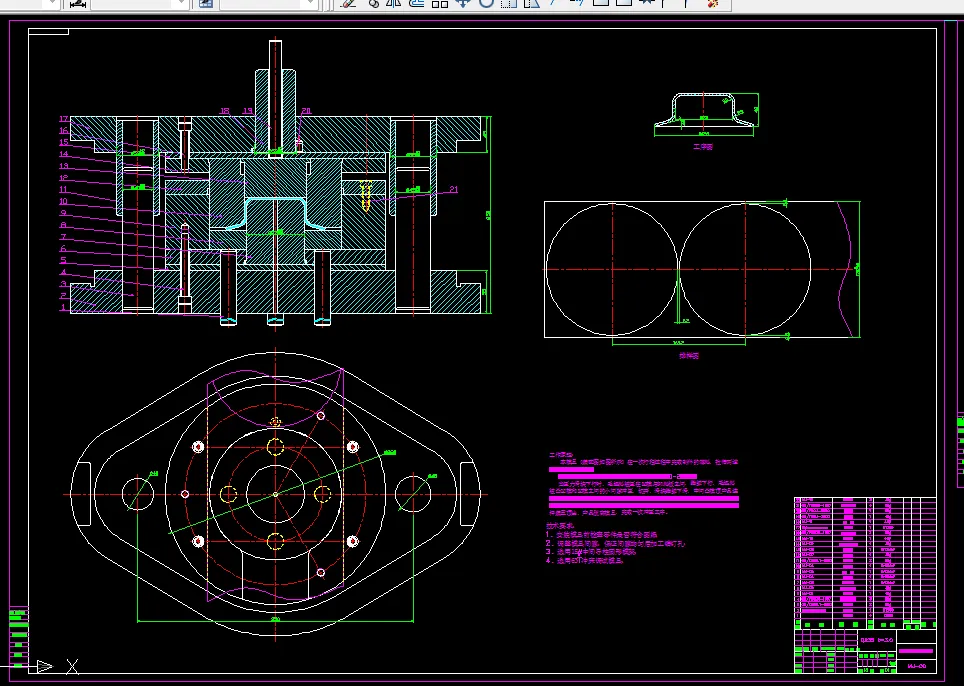
Task: Select part callout number 3
Action: [63, 285]
